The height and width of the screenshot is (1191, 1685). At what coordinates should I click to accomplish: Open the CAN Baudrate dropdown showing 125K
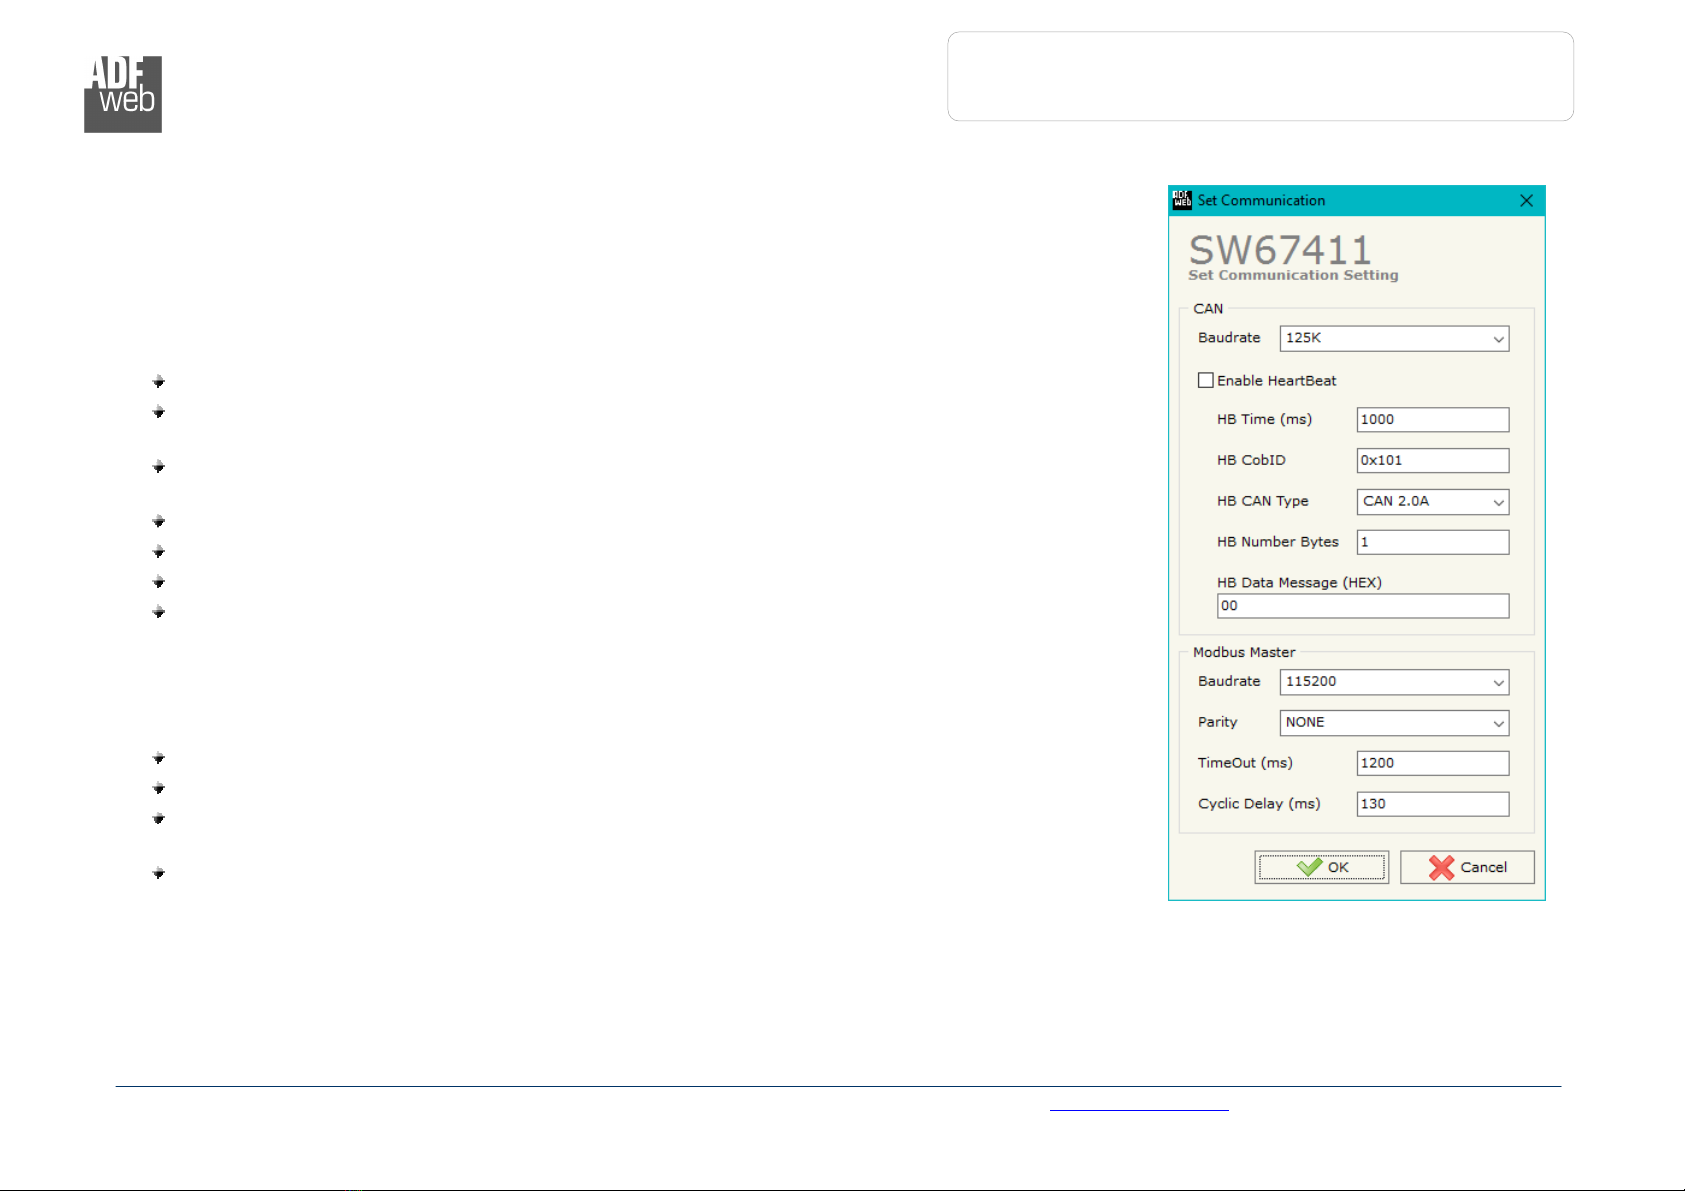(x=1394, y=338)
